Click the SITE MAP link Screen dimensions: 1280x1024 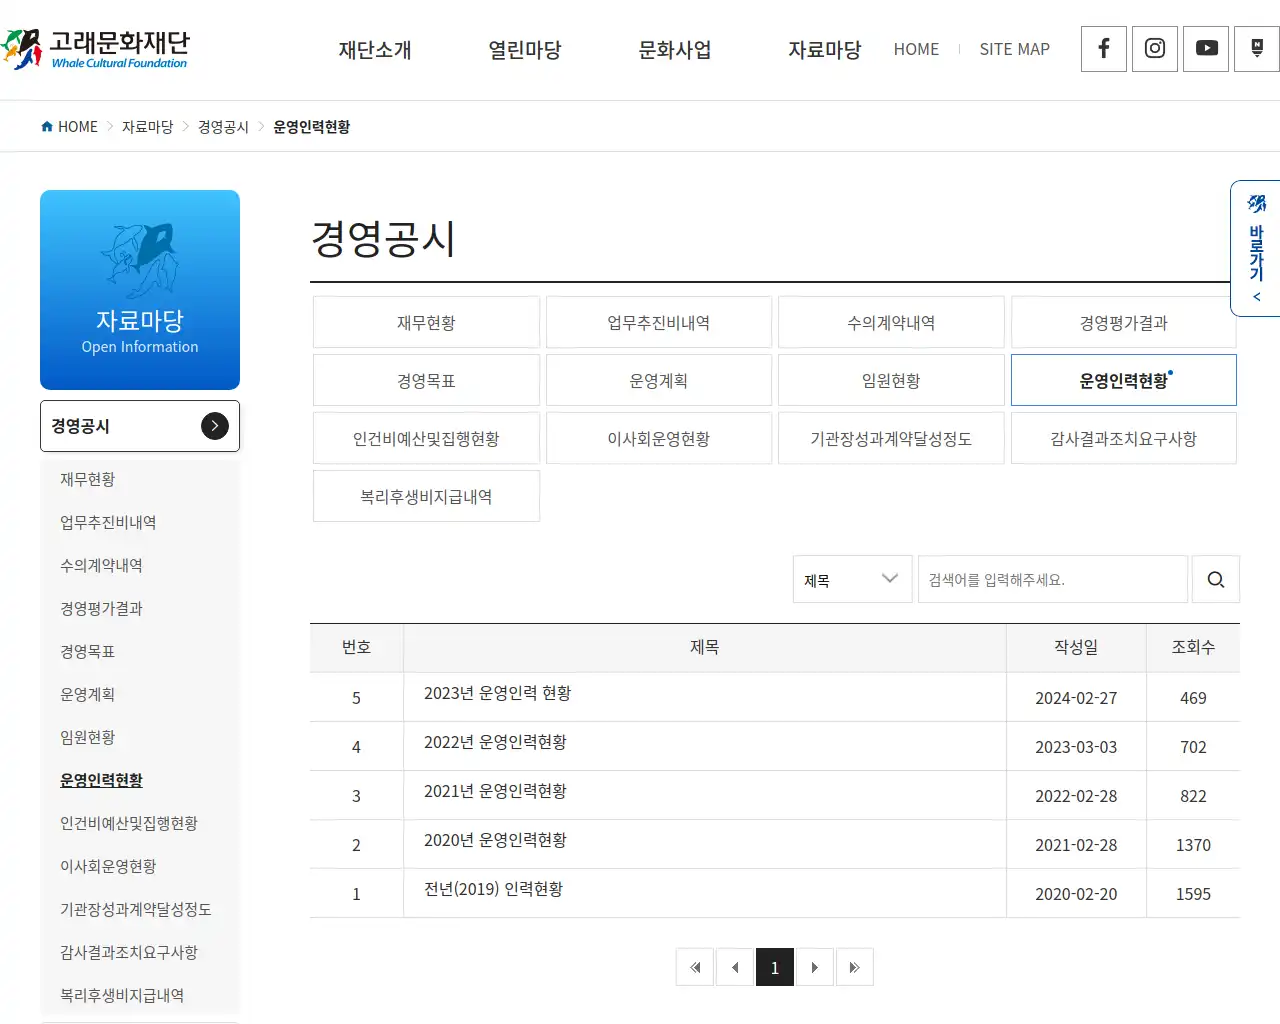1014,49
